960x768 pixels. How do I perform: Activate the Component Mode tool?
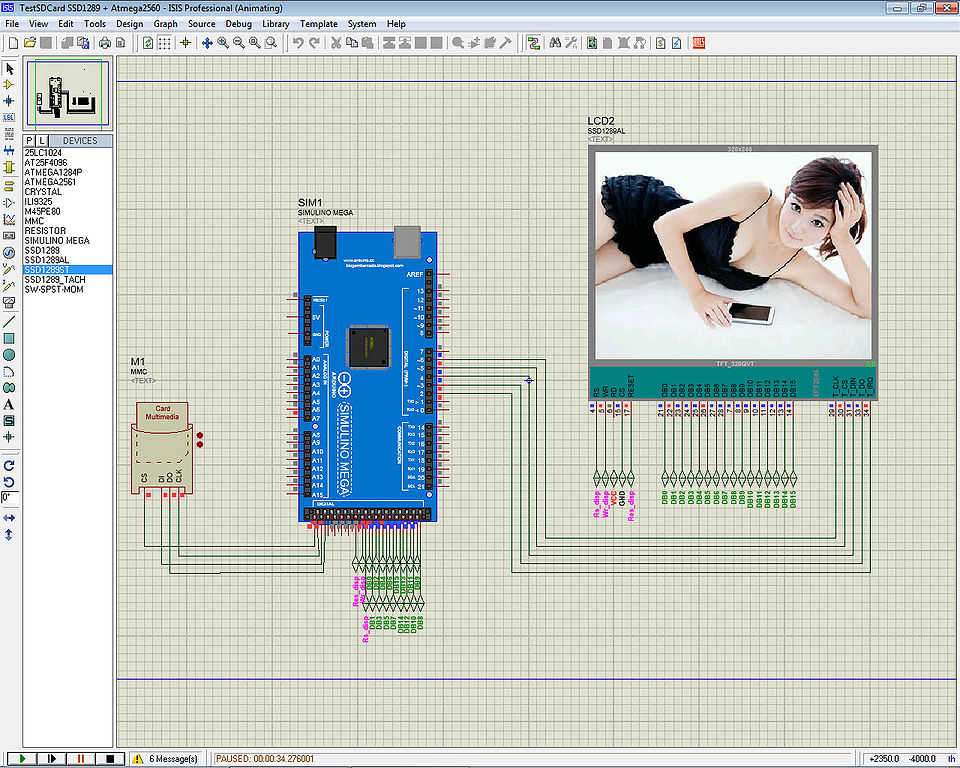[x=9, y=85]
